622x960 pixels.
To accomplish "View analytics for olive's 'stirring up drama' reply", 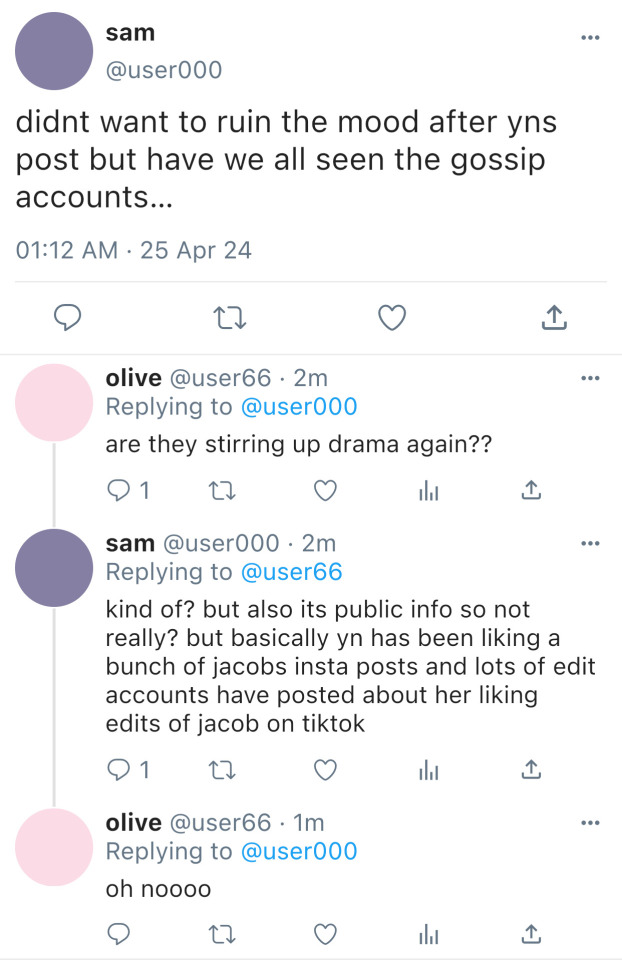I will [x=429, y=491].
